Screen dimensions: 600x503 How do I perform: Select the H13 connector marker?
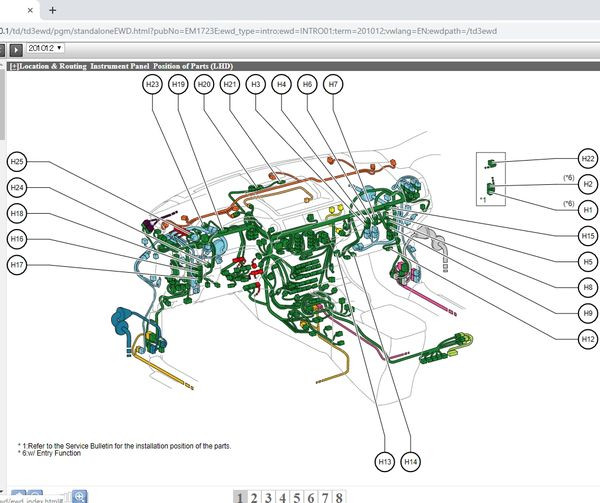pos(385,462)
